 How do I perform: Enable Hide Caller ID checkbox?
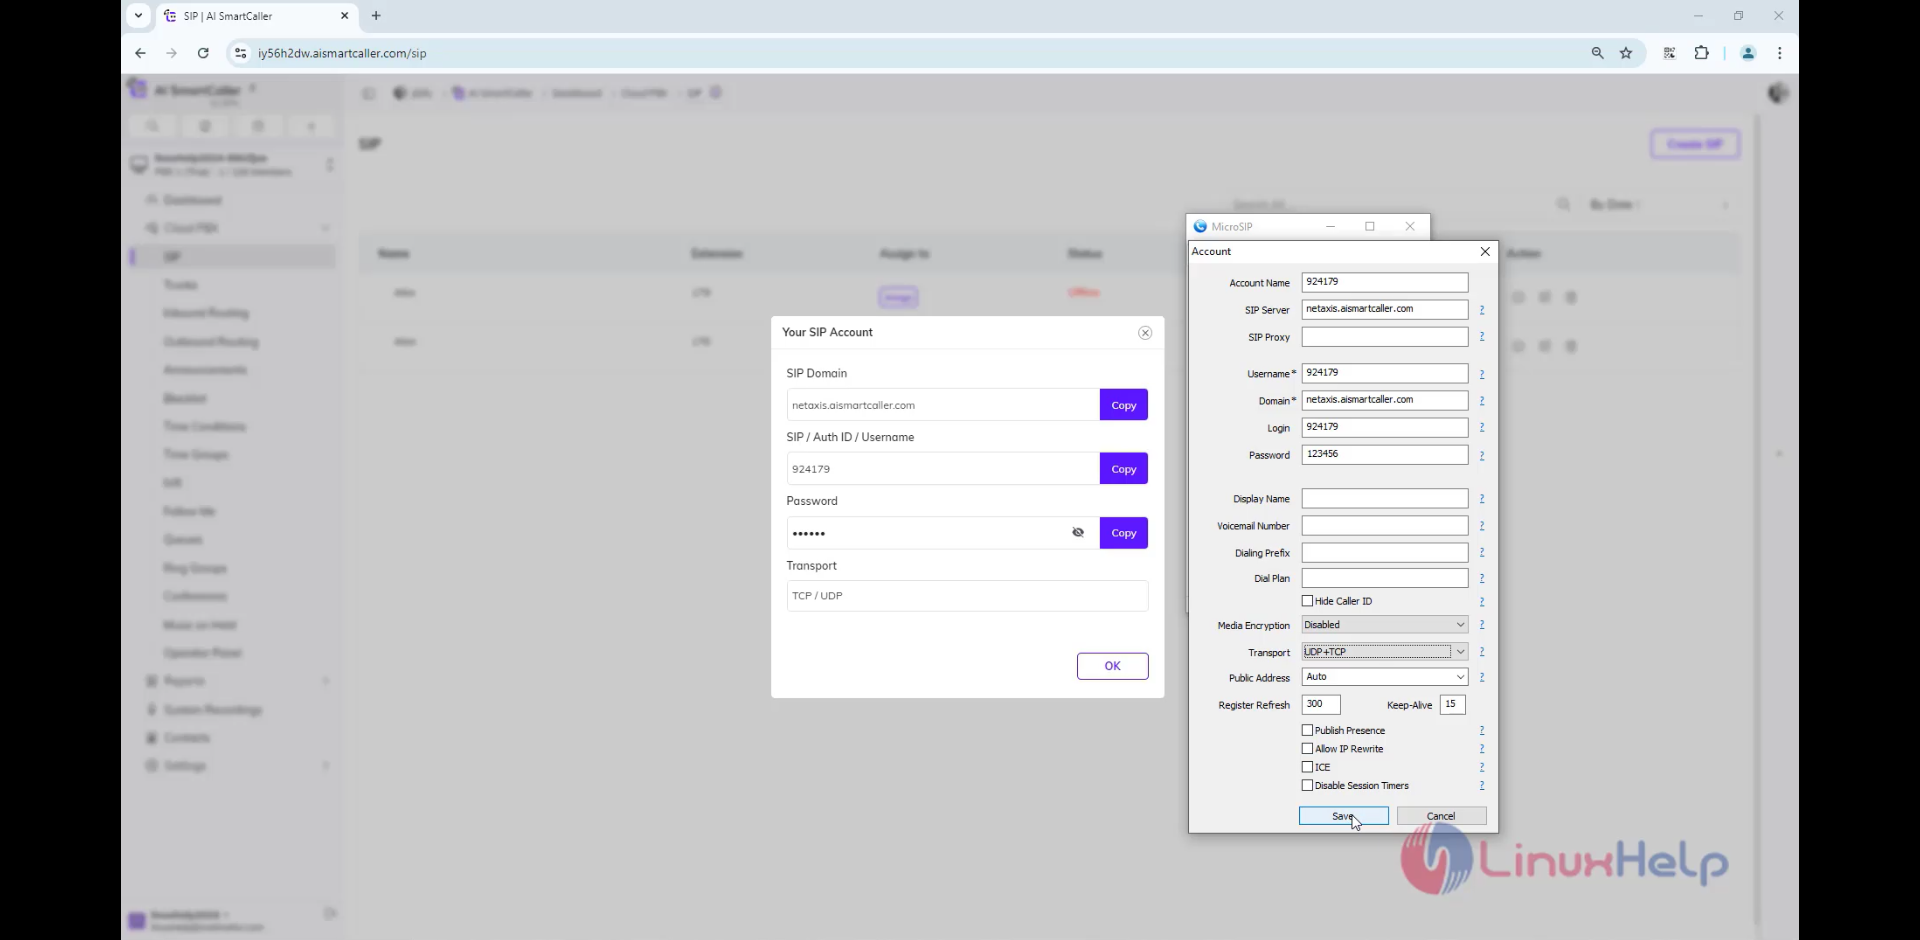point(1307,601)
